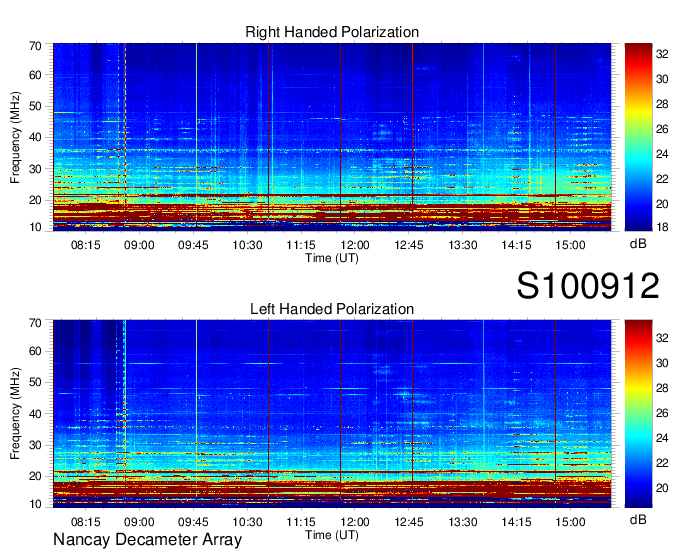Click 12:45 tick on Right Handed time axis
The width and height of the screenshot is (680, 552).
[x=409, y=245]
